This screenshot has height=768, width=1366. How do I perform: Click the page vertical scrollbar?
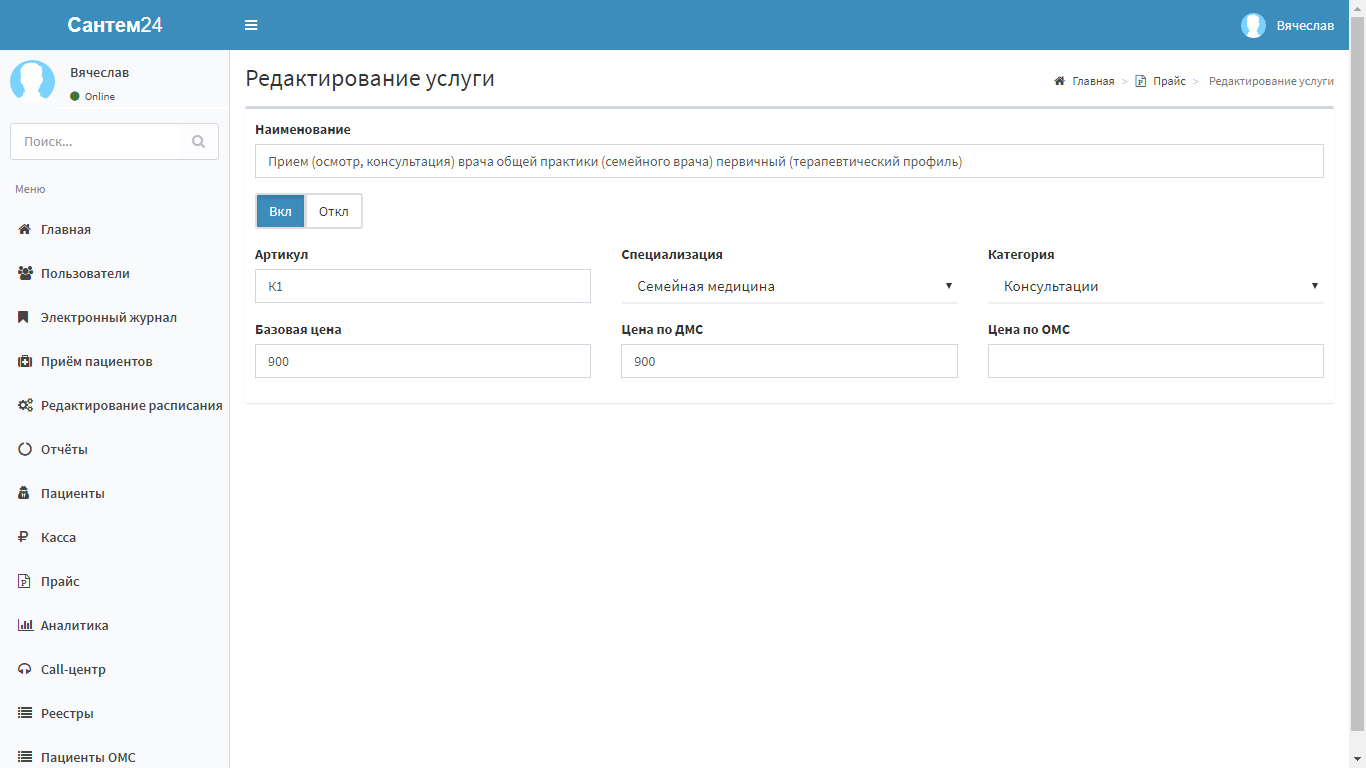click(x=1357, y=372)
